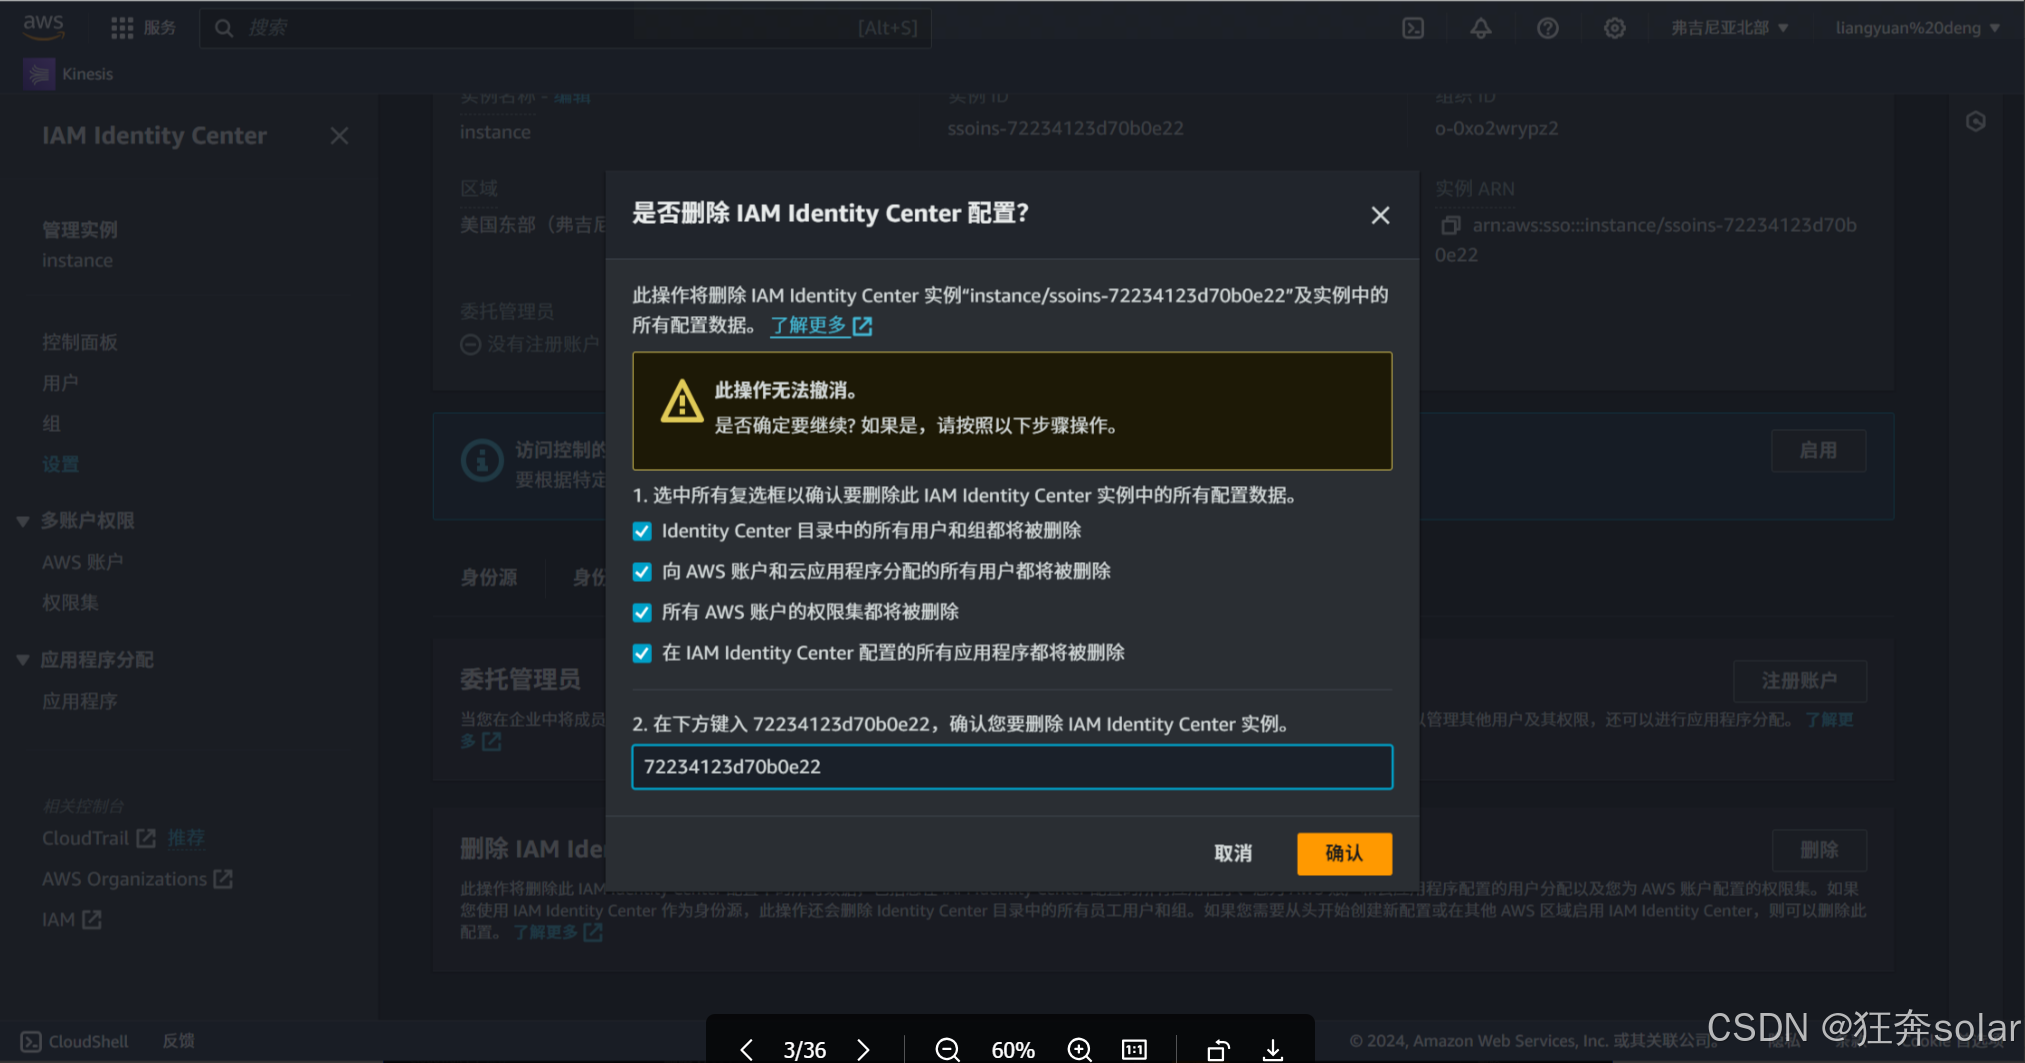
Task: Click 确认 to confirm deletion
Action: 1344,853
